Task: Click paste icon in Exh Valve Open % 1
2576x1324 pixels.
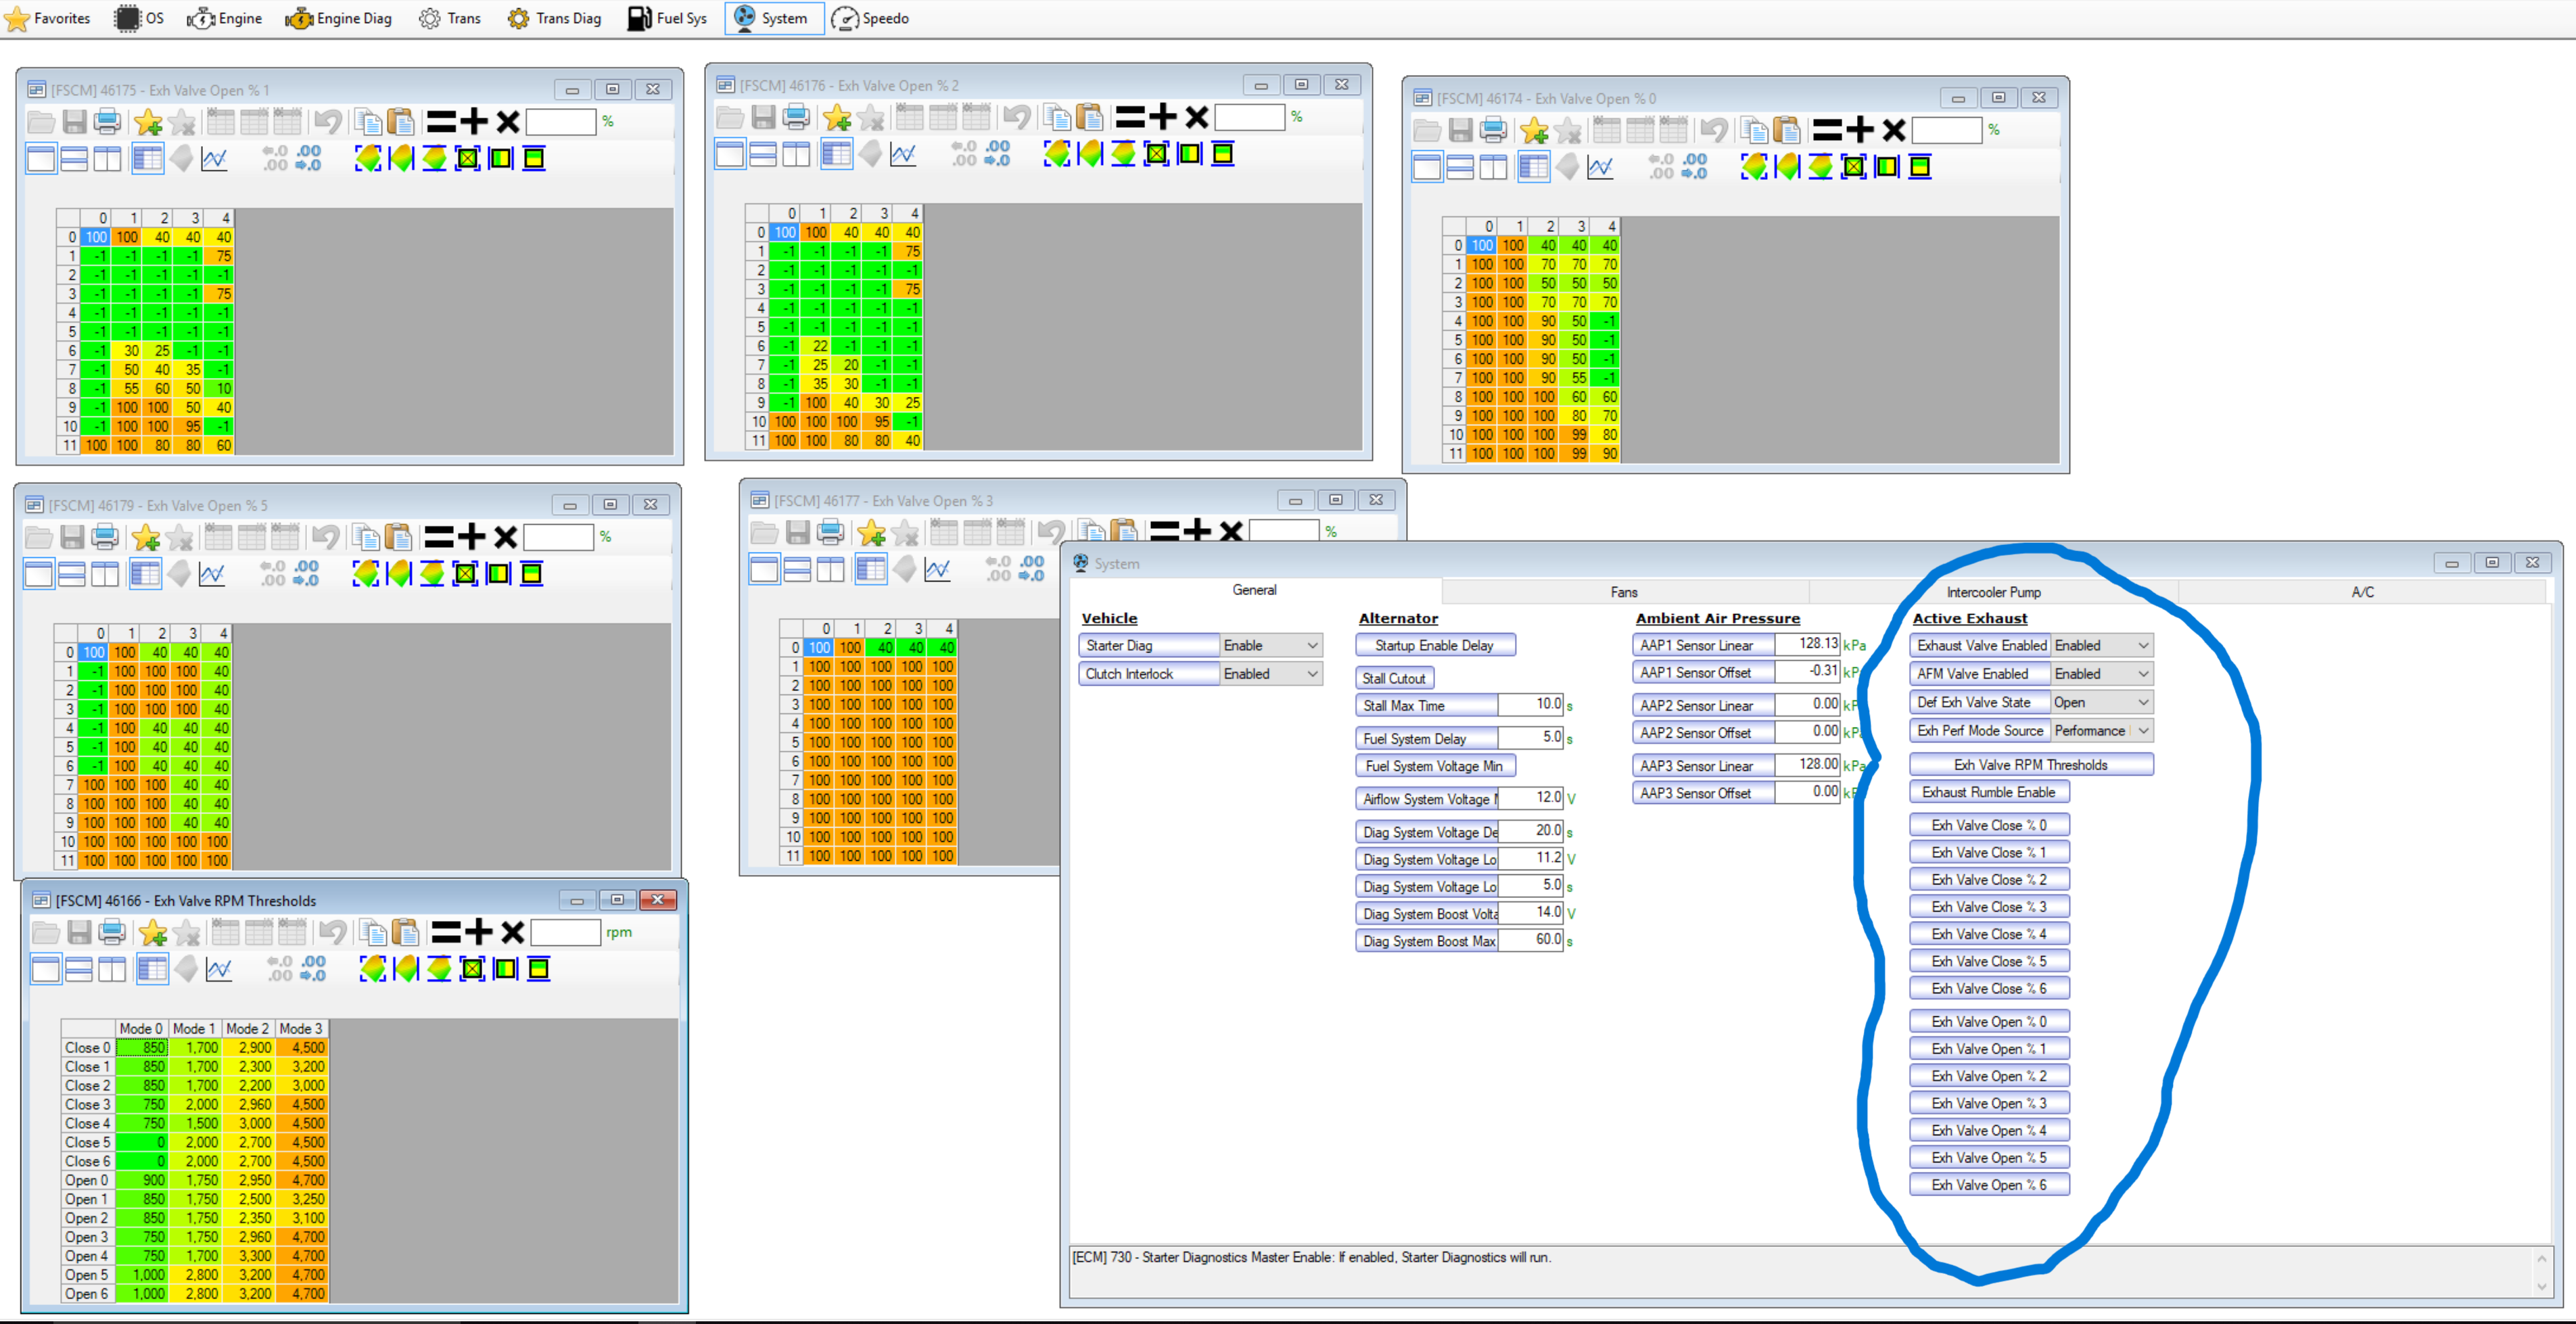Action: tap(401, 122)
